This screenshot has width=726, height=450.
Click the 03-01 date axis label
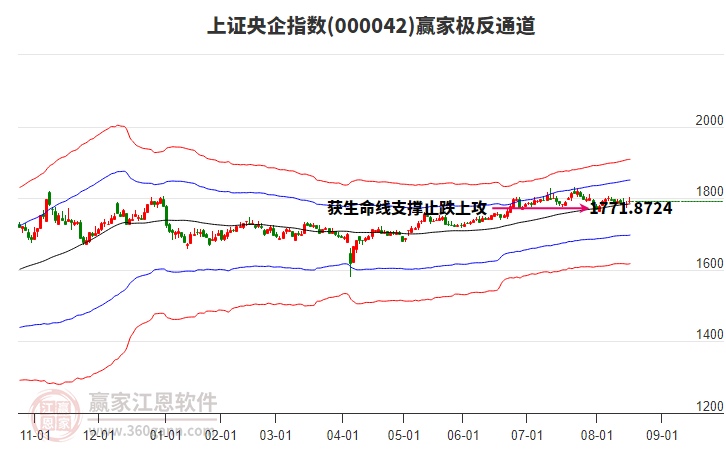(x=275, y=436)
